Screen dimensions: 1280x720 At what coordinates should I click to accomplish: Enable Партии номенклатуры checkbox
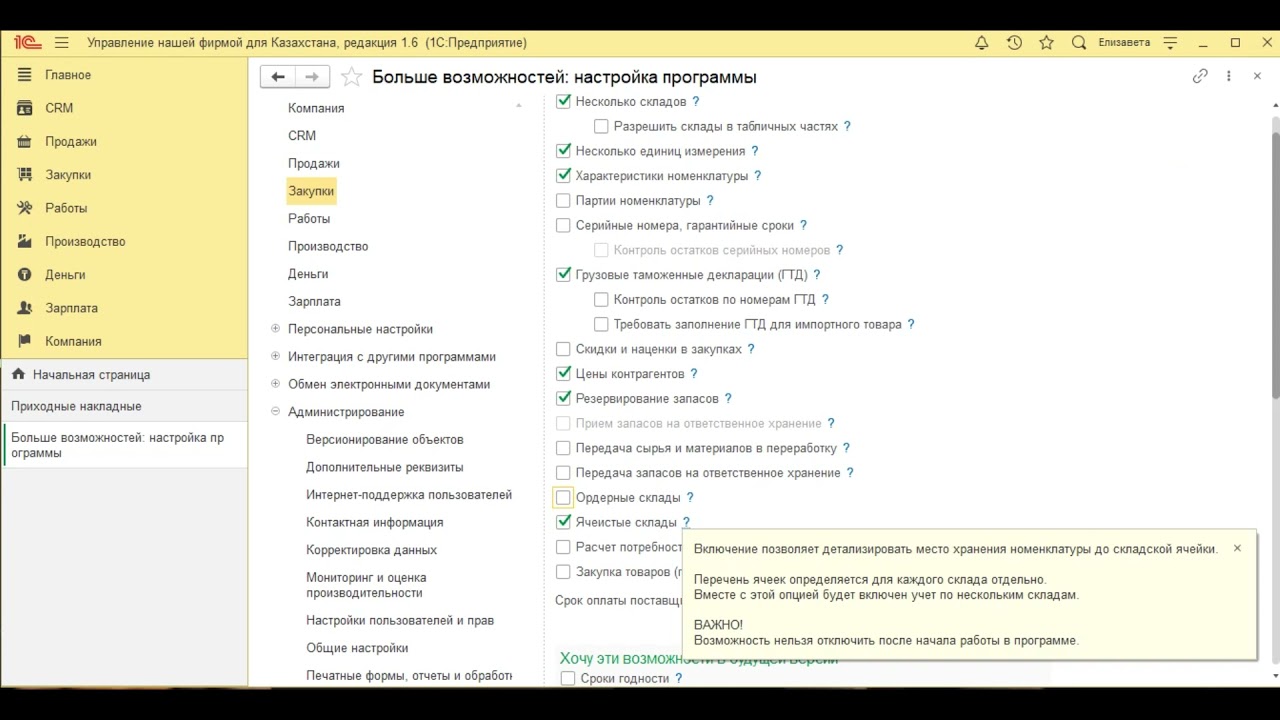[x=563, y=200]
